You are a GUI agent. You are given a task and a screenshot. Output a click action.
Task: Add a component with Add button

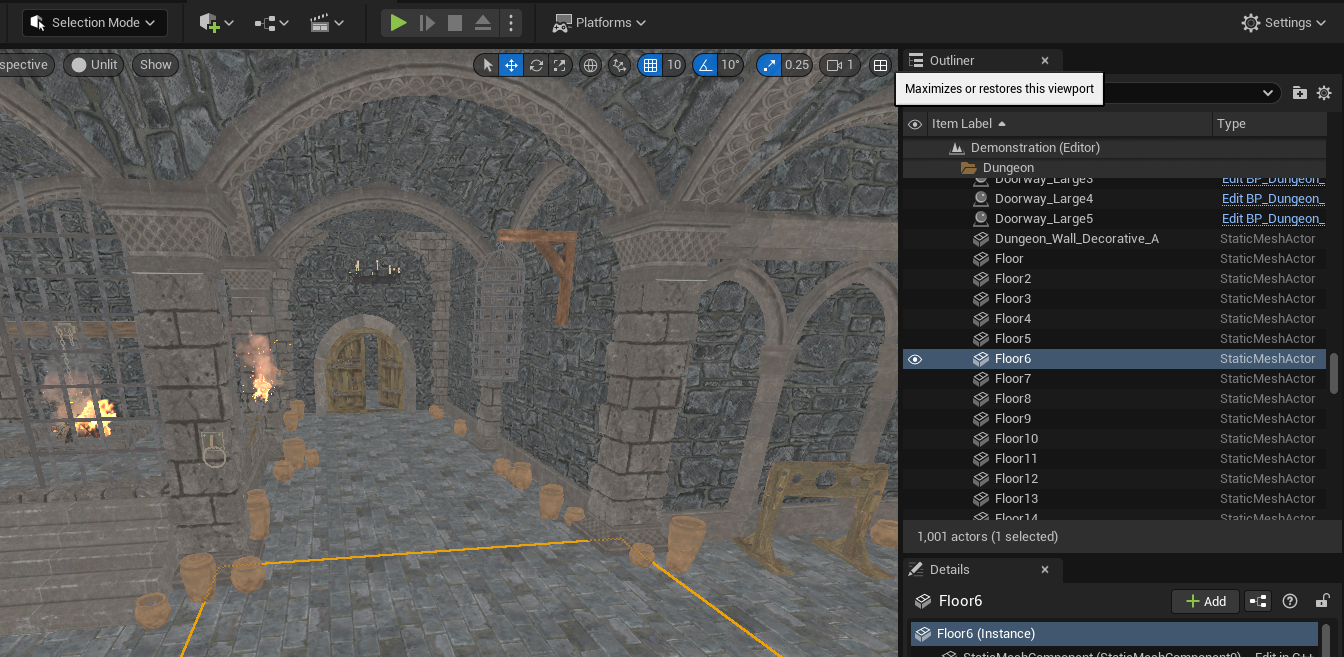(x=1205, y=601)
